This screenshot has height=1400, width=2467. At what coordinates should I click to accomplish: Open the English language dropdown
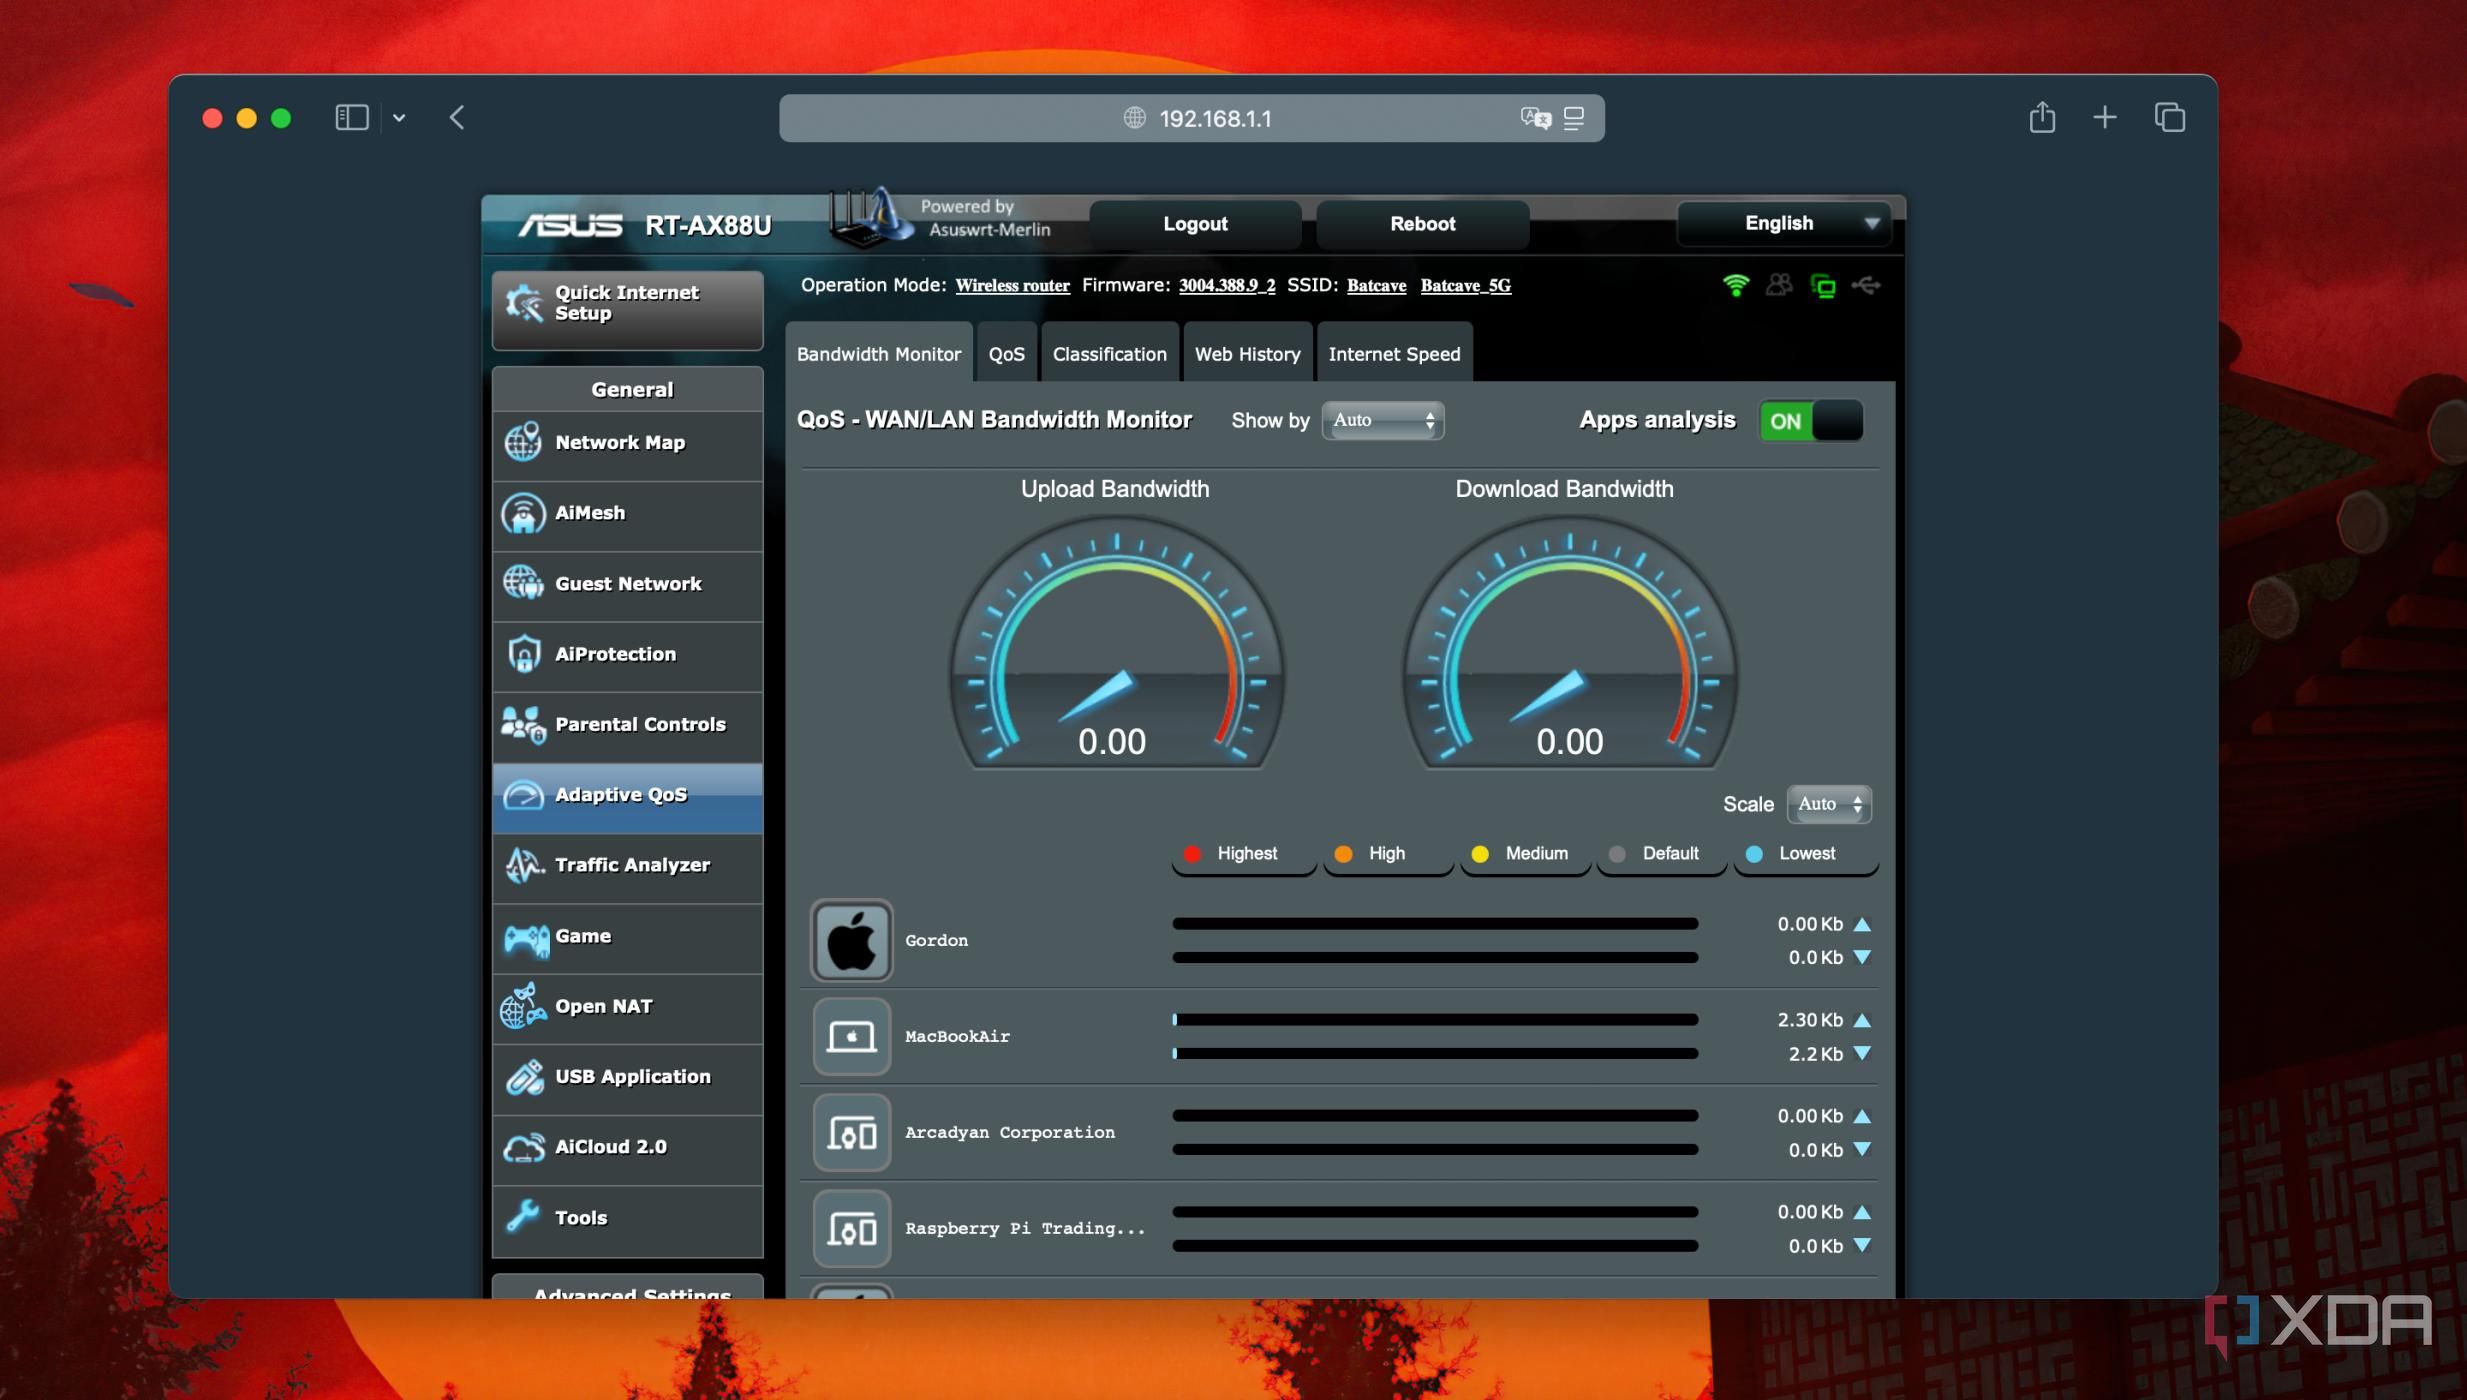[x=1783, y=223]
